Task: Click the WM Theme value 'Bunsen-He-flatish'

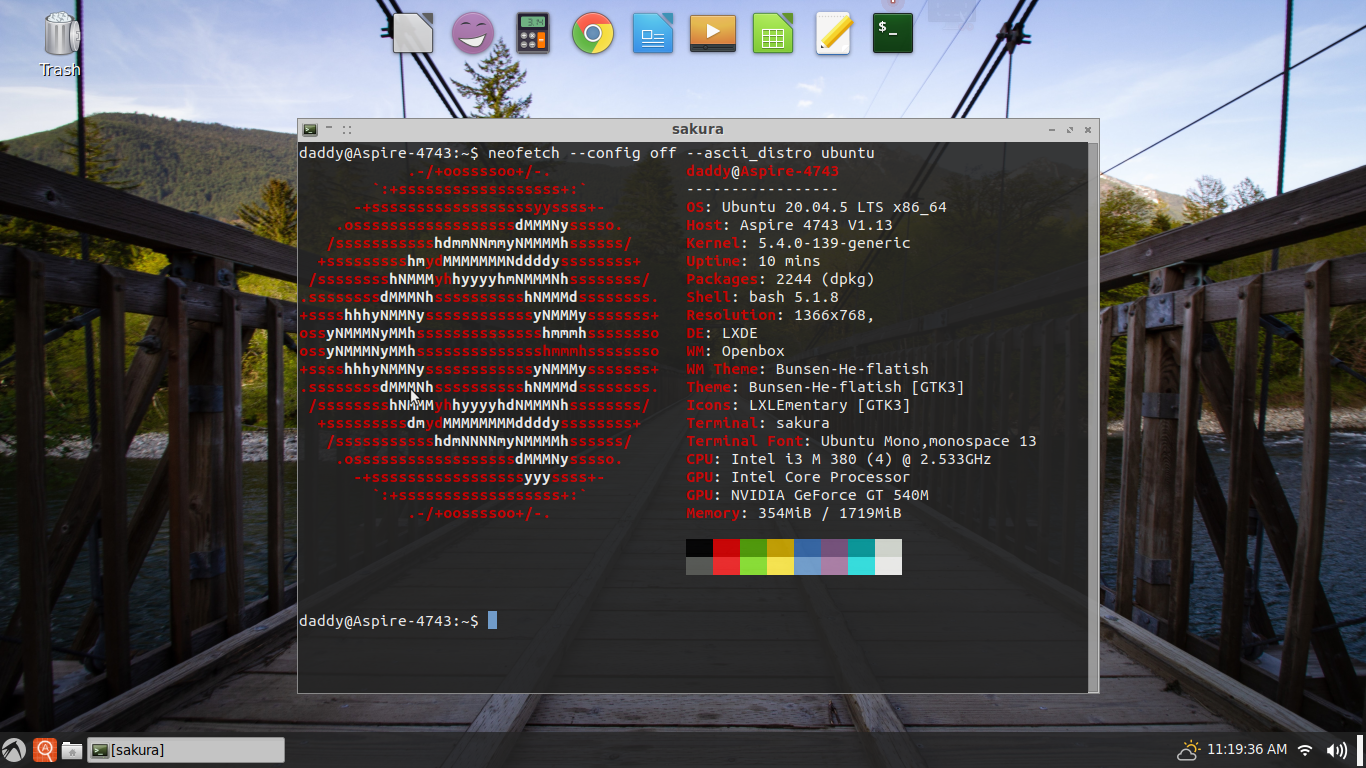Action: (x=852, y=369)
